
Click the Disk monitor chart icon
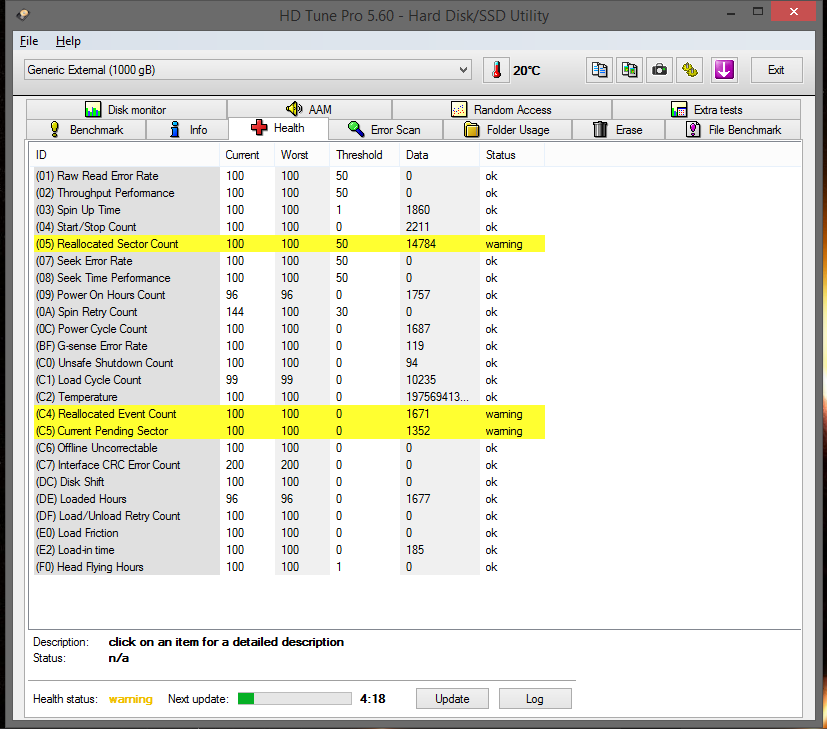pyautogui.click(x=93, y=110)
